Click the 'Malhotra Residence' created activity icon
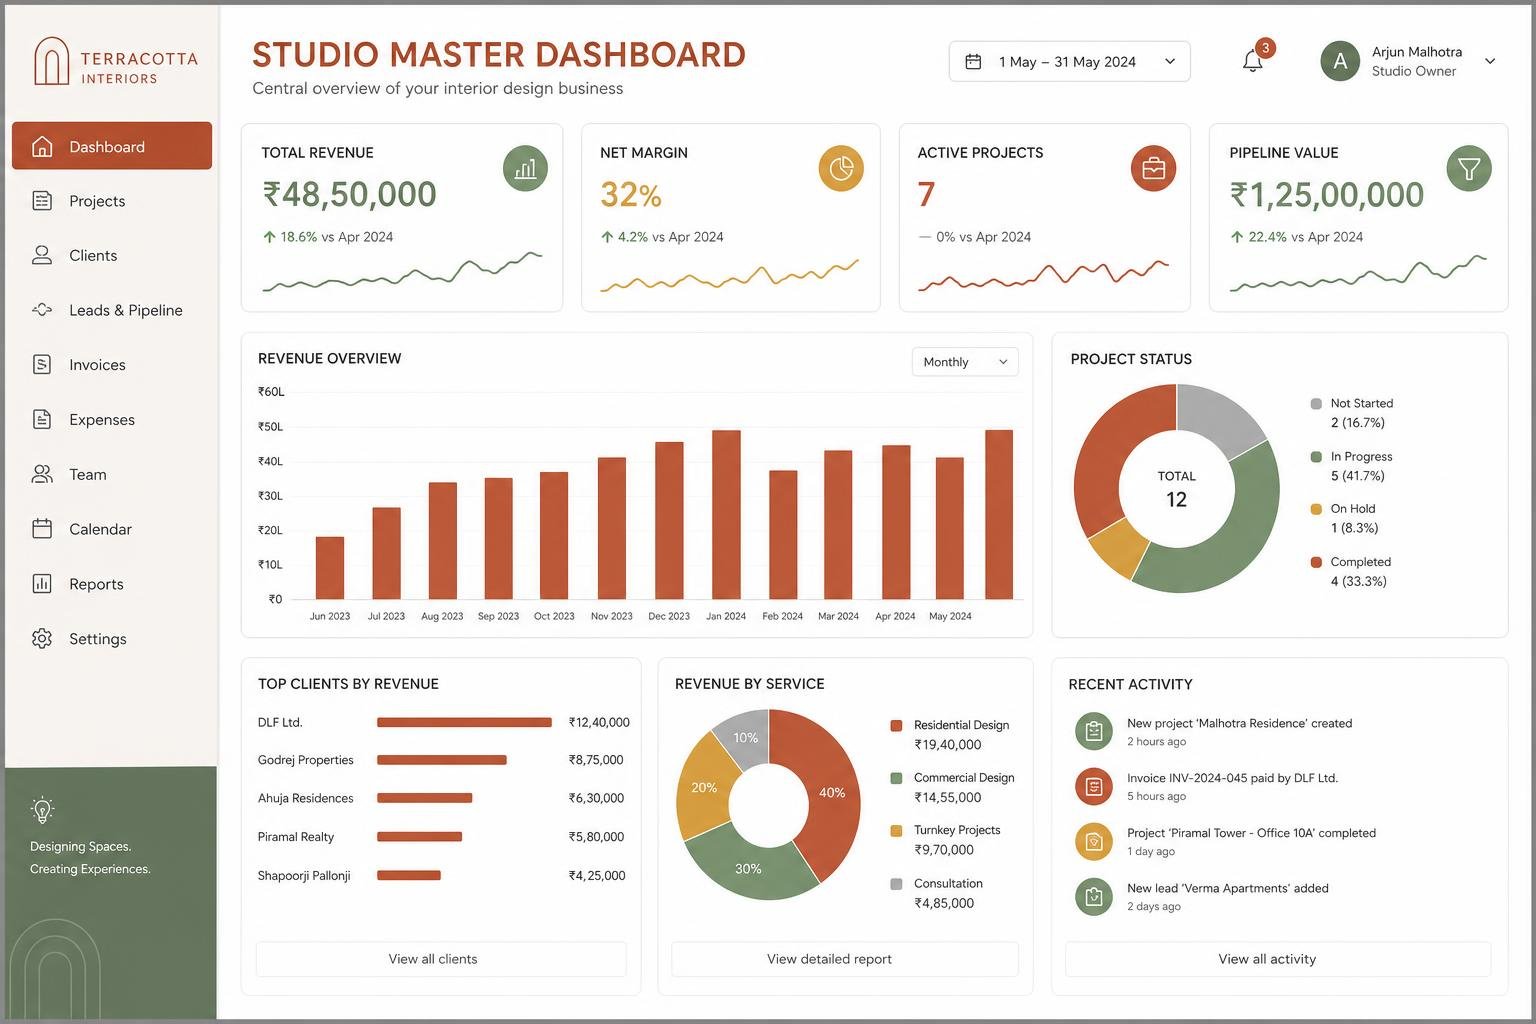Viewport: 1536px width, 1024px height. 1094,731
